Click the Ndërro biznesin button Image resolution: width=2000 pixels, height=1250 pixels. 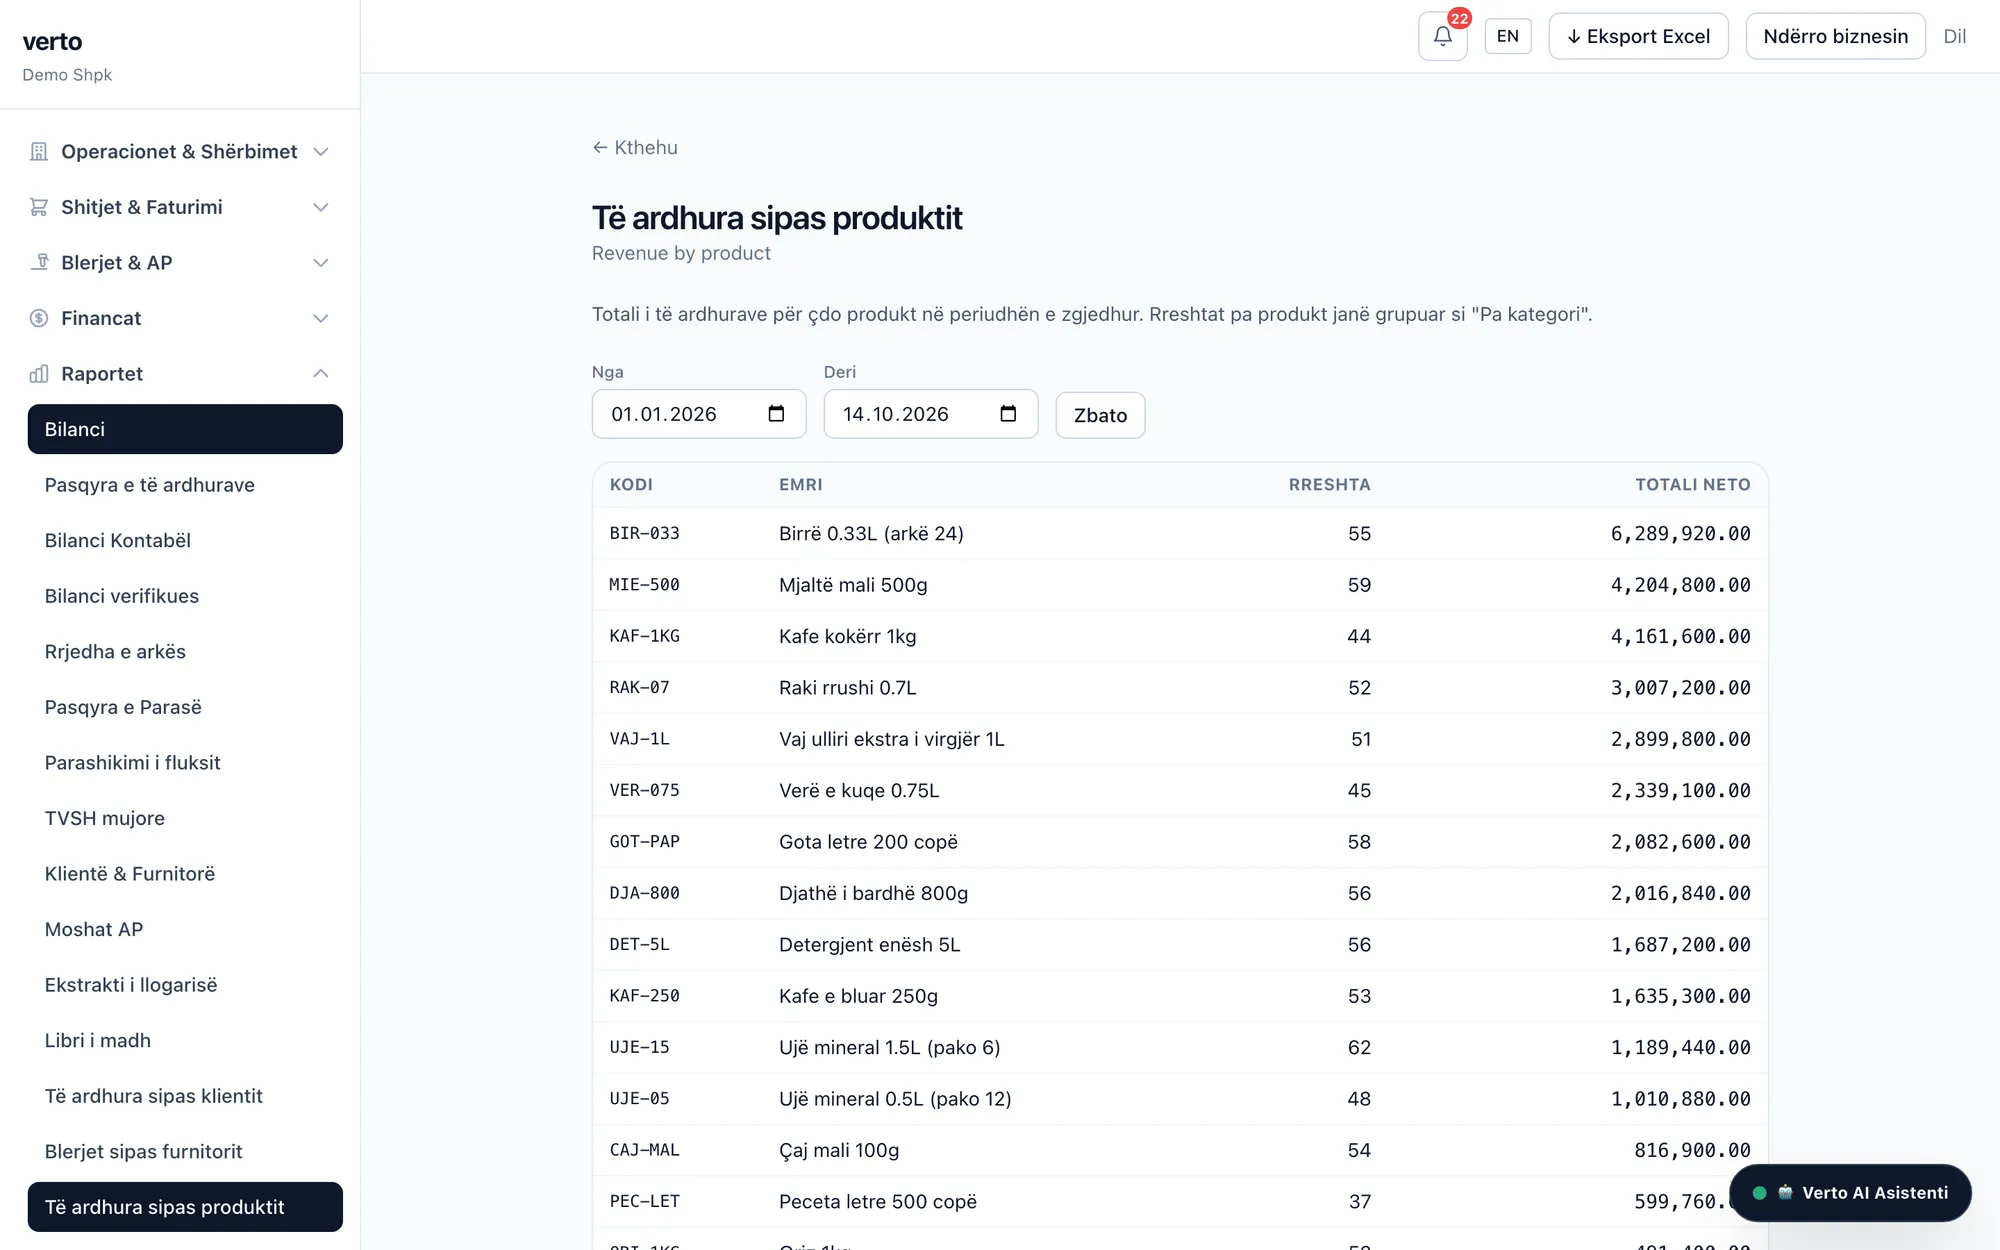[1835, 36]
